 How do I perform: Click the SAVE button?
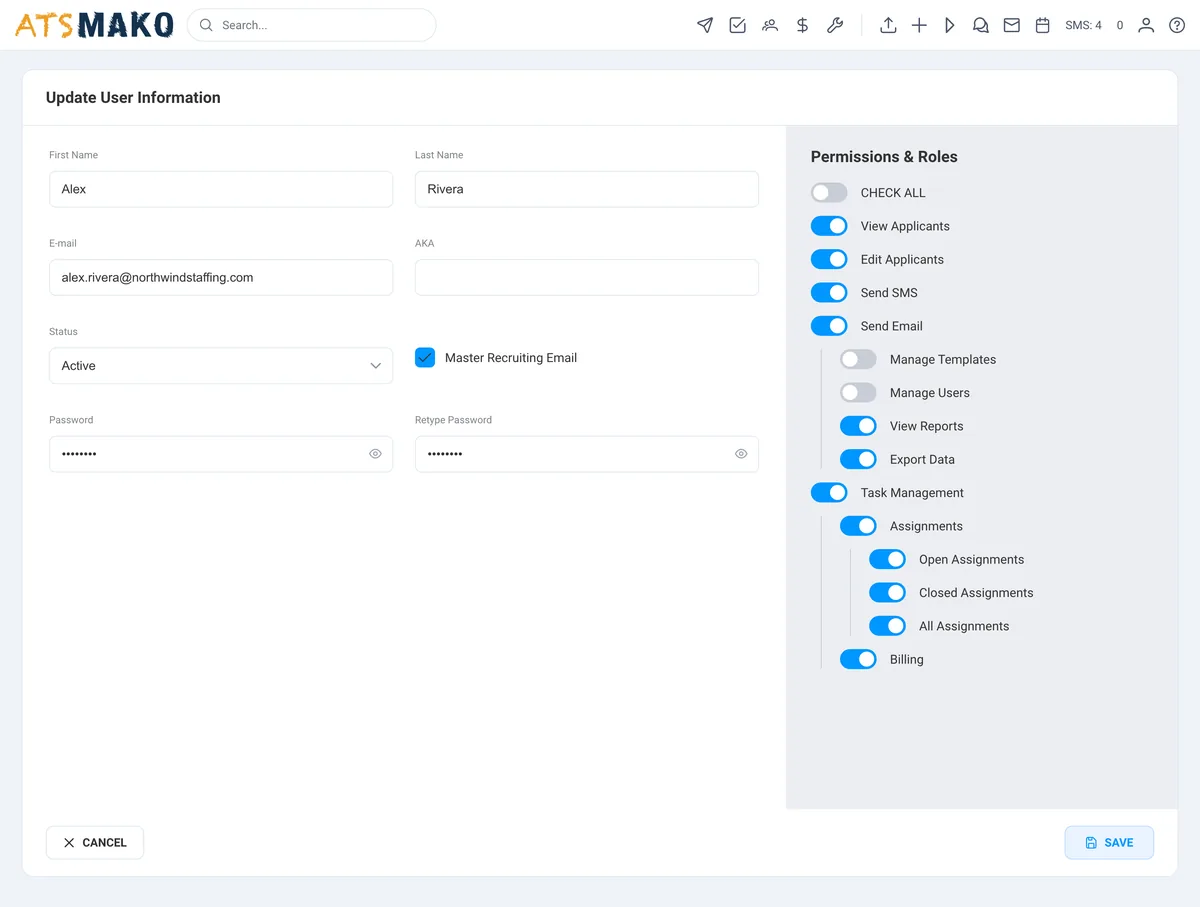click(1109, 843)
